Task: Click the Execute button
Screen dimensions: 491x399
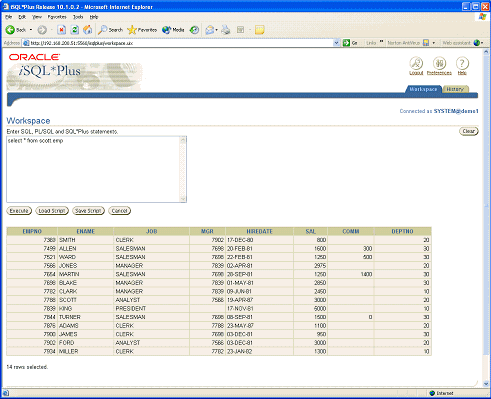Action: (x=19, y=211)
